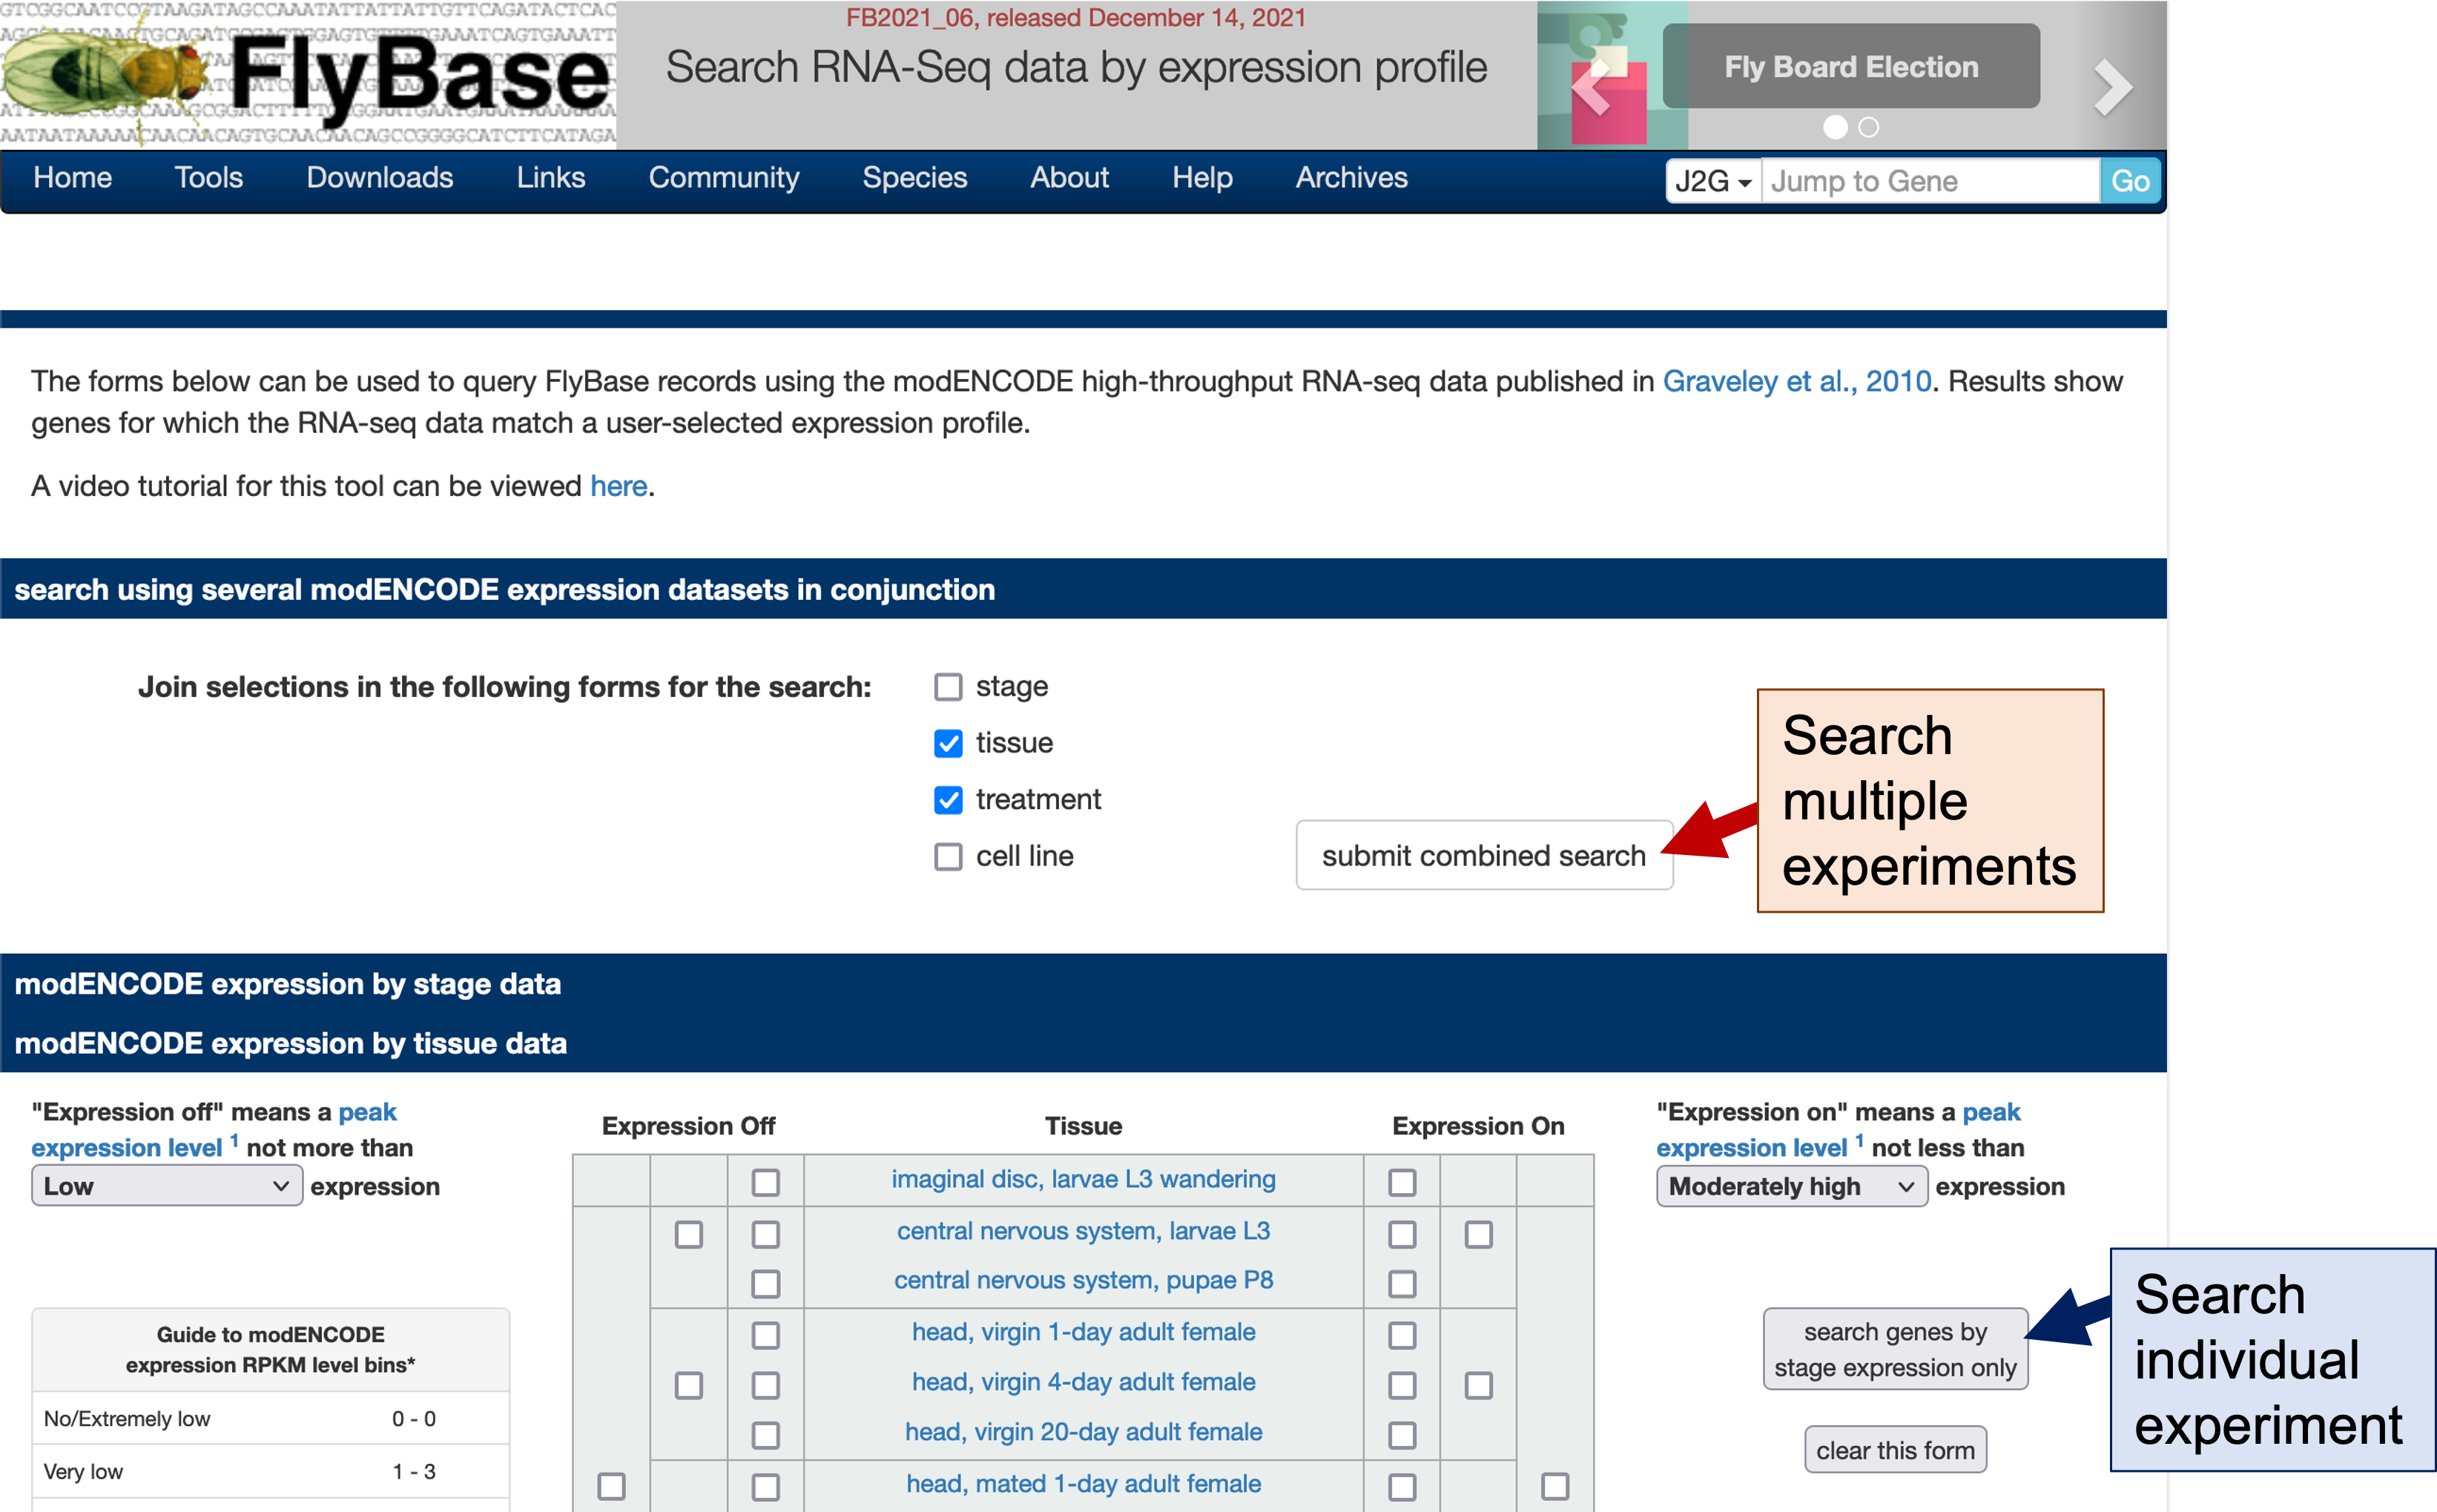The width and height of the screenshot is (2437, 1512).
Task: Uncheck the treatment join checkbox
Action: point(947,800)
